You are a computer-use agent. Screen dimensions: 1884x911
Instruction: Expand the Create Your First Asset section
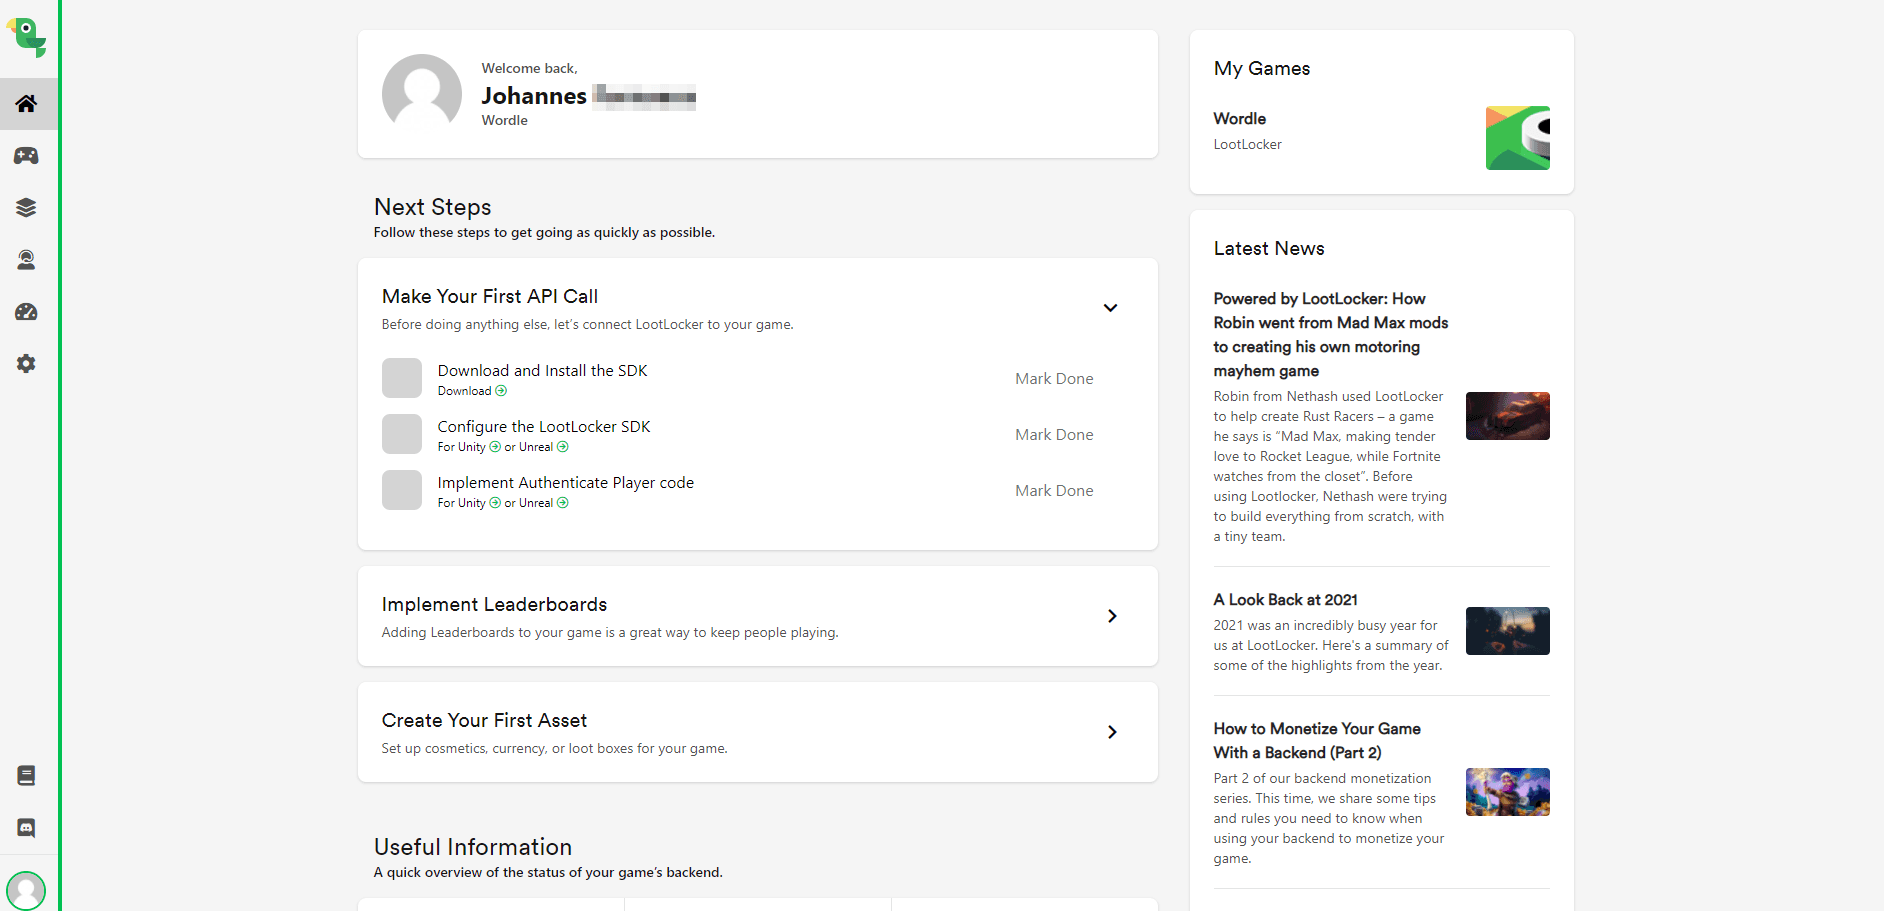tap(1112, 732)
